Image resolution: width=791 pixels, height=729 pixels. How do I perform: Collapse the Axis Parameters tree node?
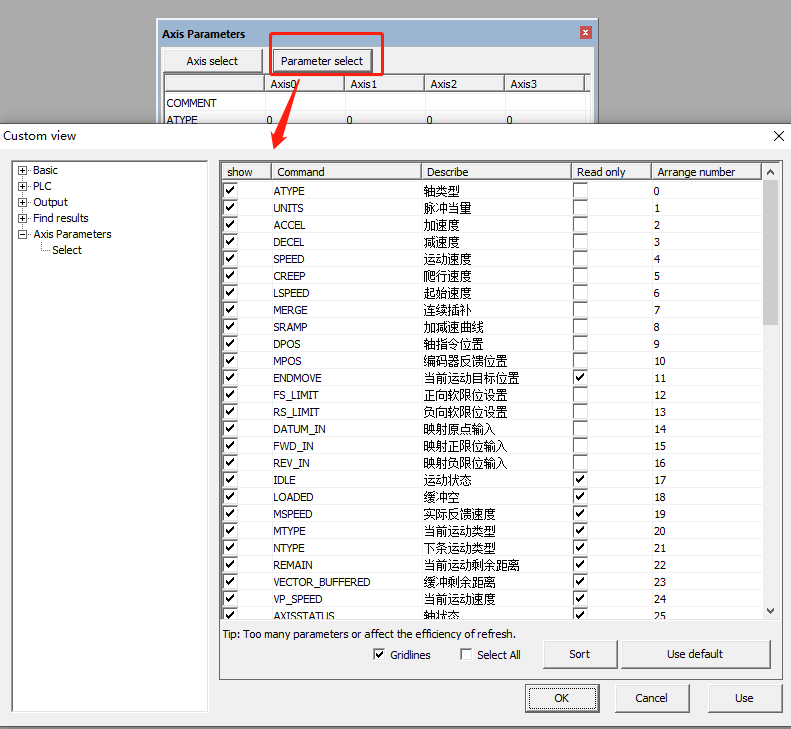(x=23, y=234)
